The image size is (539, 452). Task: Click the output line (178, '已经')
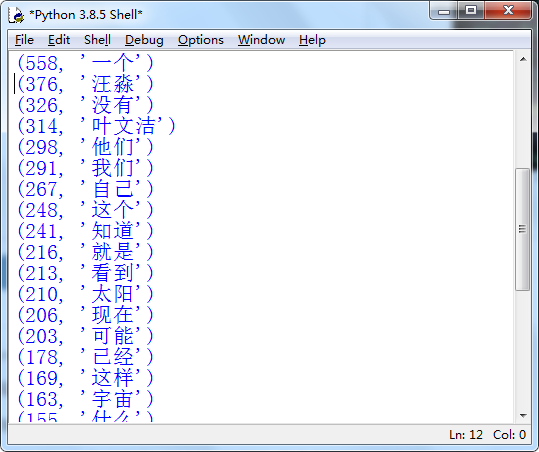point(85,357)
